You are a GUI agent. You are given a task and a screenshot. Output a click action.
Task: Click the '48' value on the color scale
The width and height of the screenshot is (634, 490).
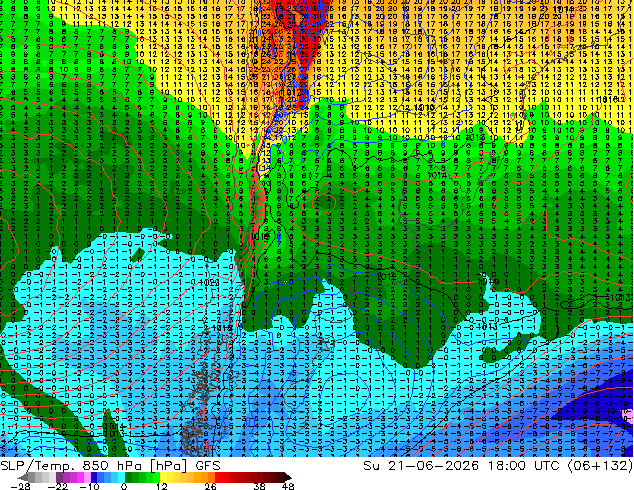tap(288, 486)
